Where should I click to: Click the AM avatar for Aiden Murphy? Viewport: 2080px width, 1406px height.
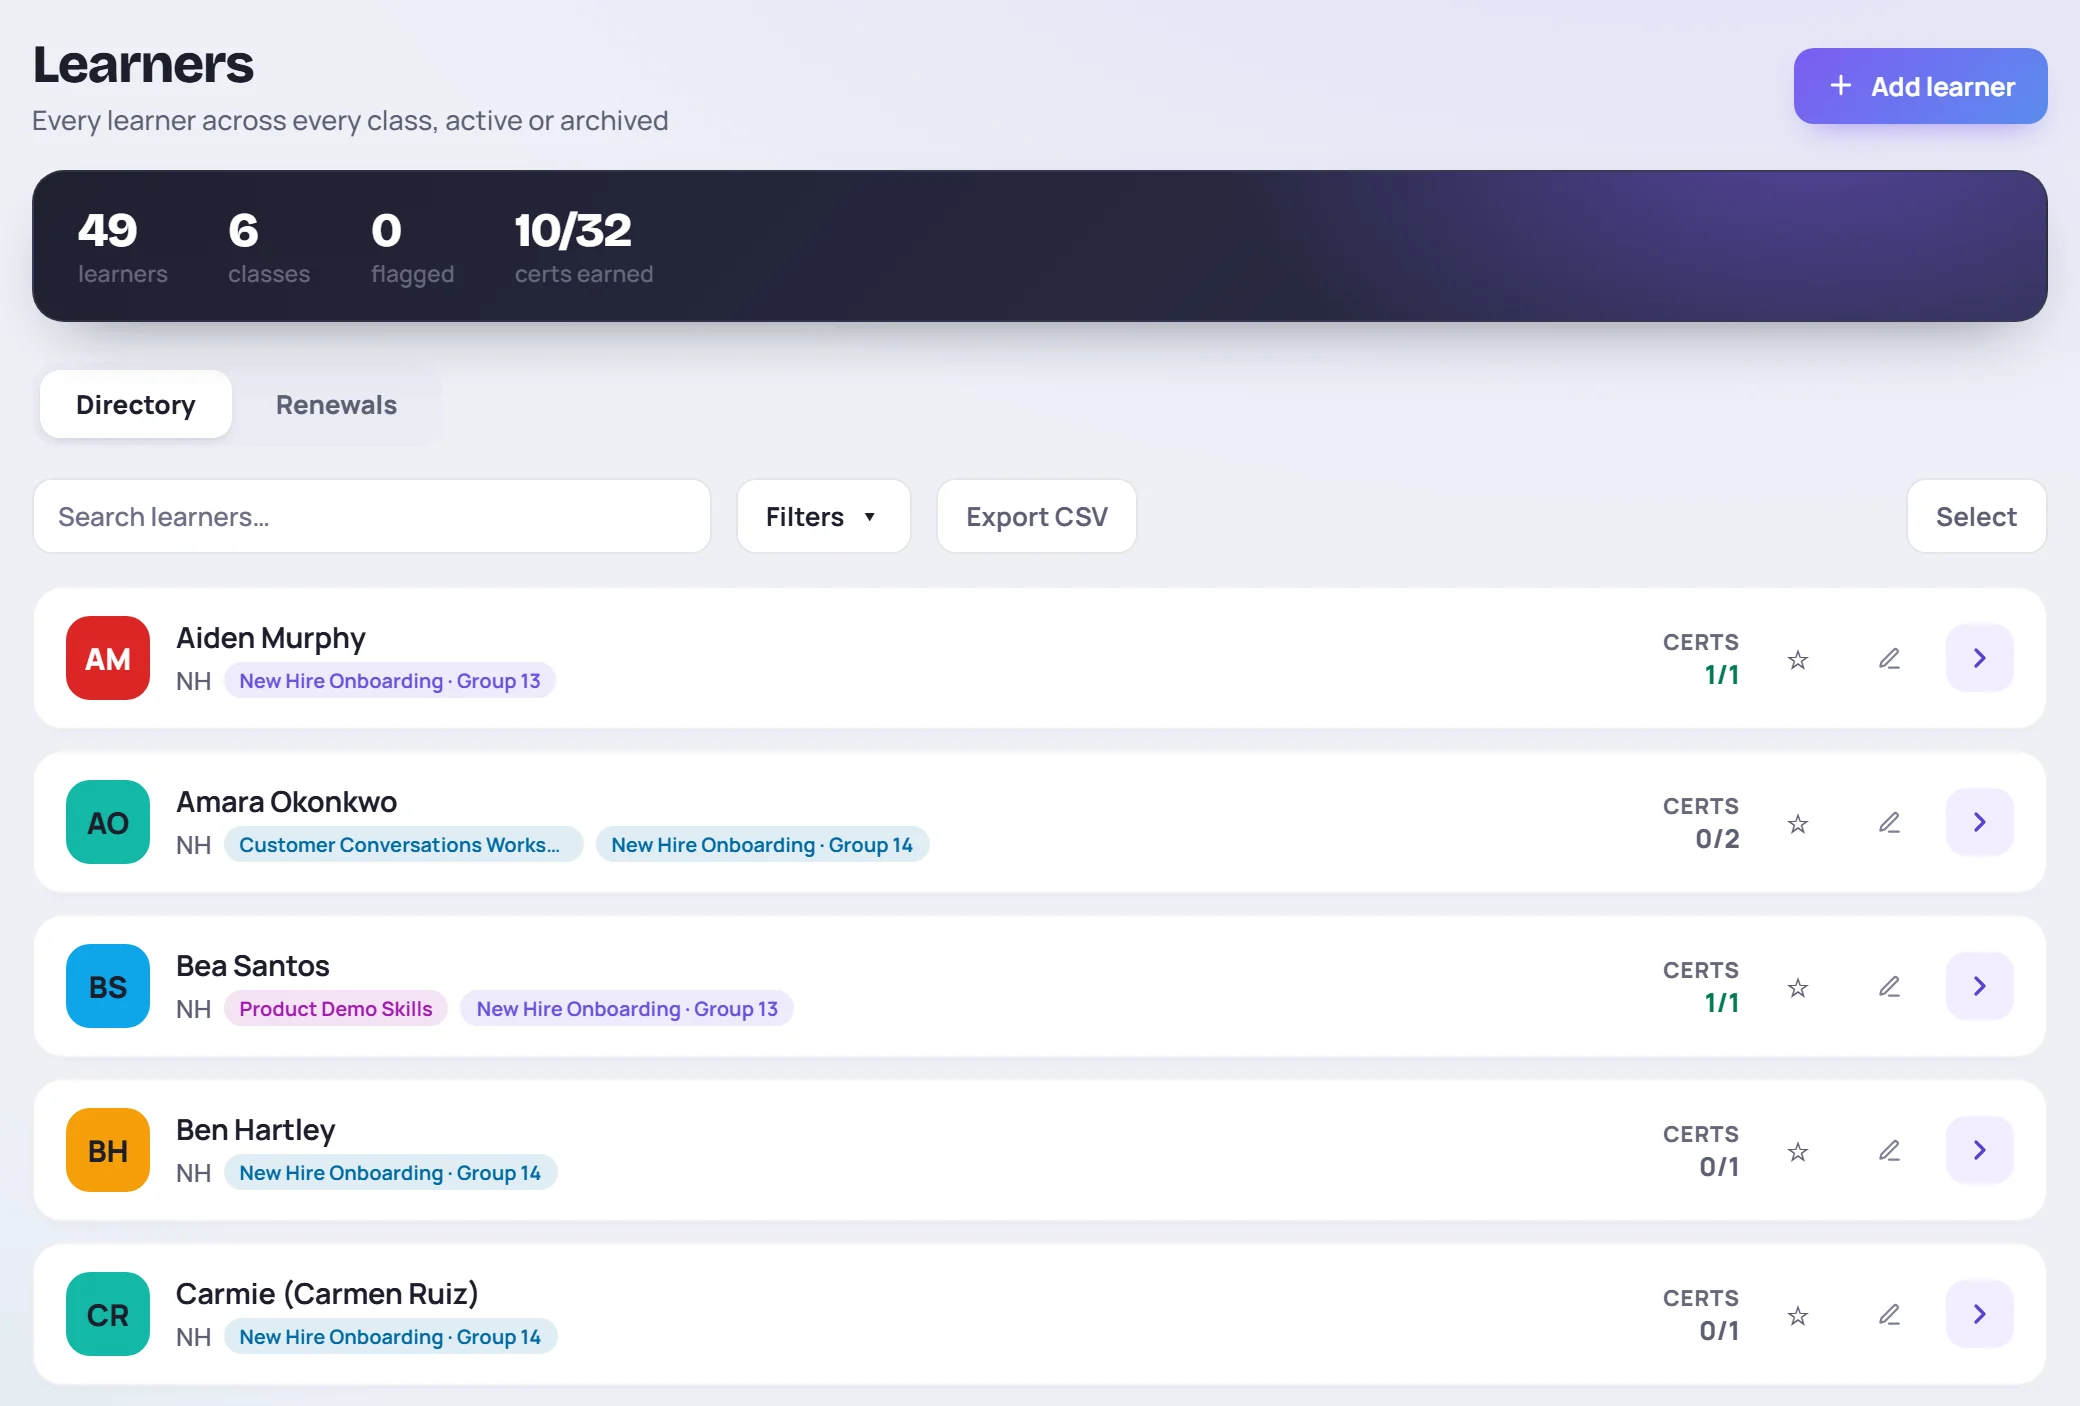click(x=108, y=658)
